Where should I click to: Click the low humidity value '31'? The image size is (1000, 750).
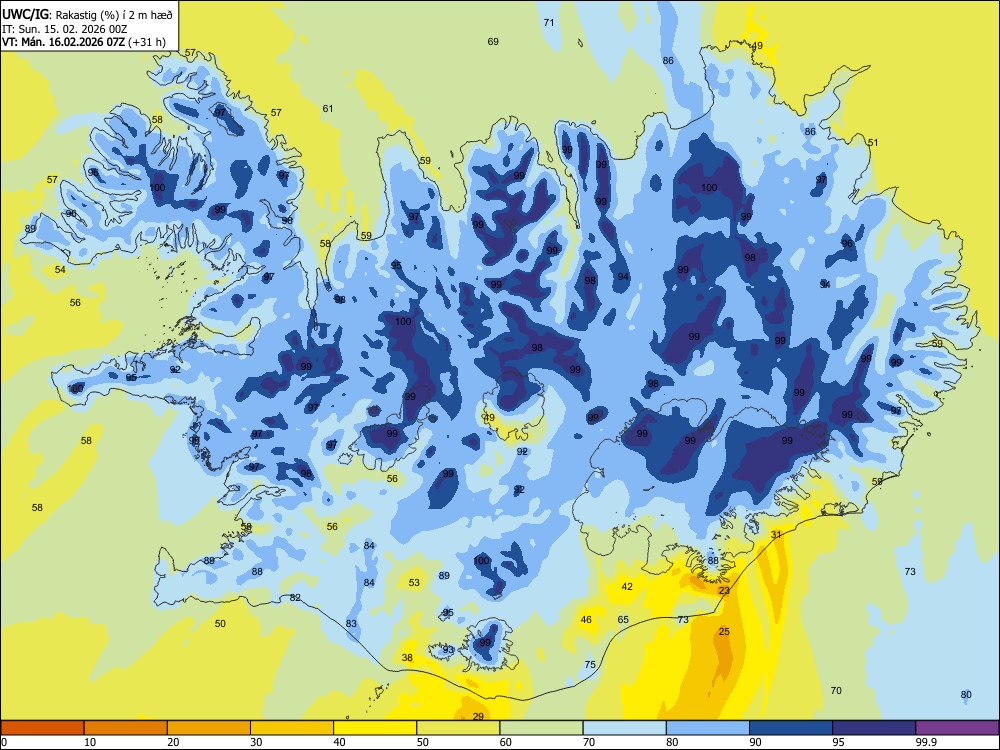[776, 534]
